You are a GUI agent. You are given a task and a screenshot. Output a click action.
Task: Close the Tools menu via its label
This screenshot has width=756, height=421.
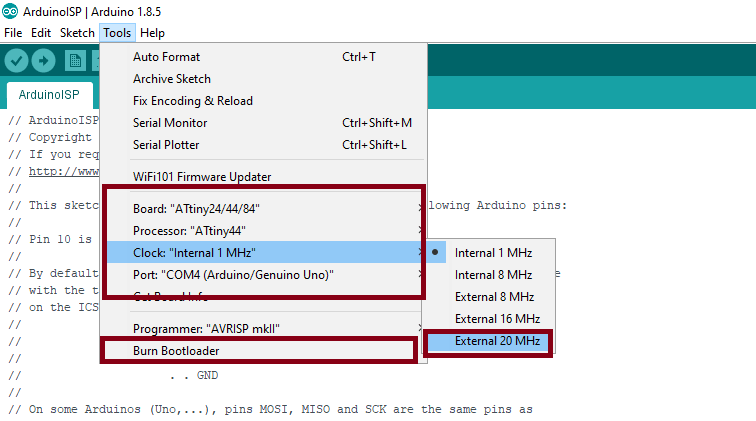[x=117, y=33]
